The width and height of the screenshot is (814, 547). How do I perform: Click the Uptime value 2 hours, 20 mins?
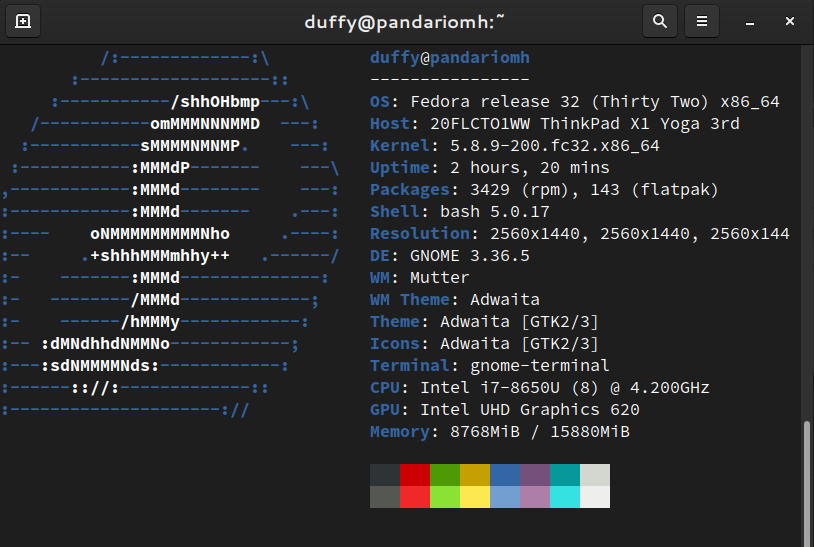click(x=530, y=168)
